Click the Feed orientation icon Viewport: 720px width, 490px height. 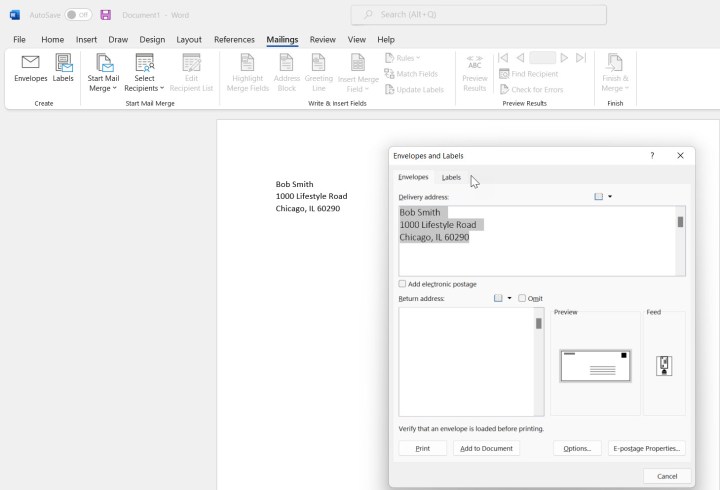tap(664, 365)
